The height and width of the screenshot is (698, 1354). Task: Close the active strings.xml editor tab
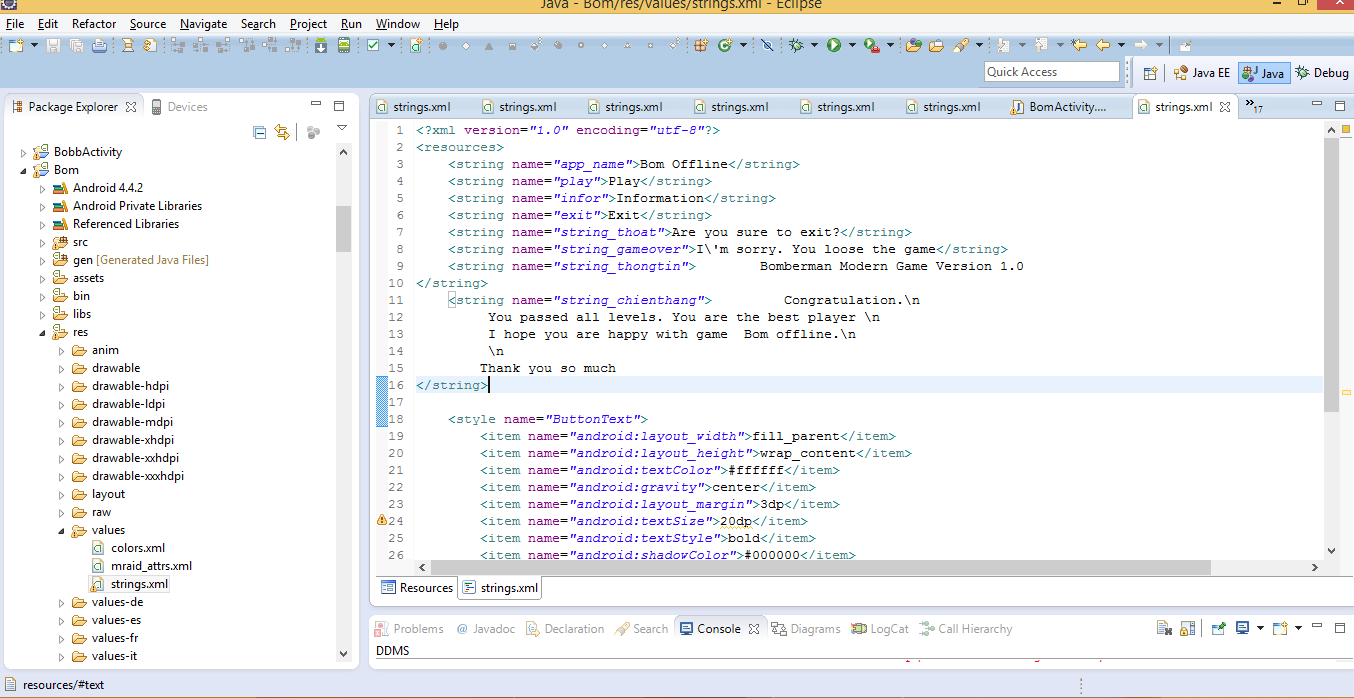[1223, 107]
